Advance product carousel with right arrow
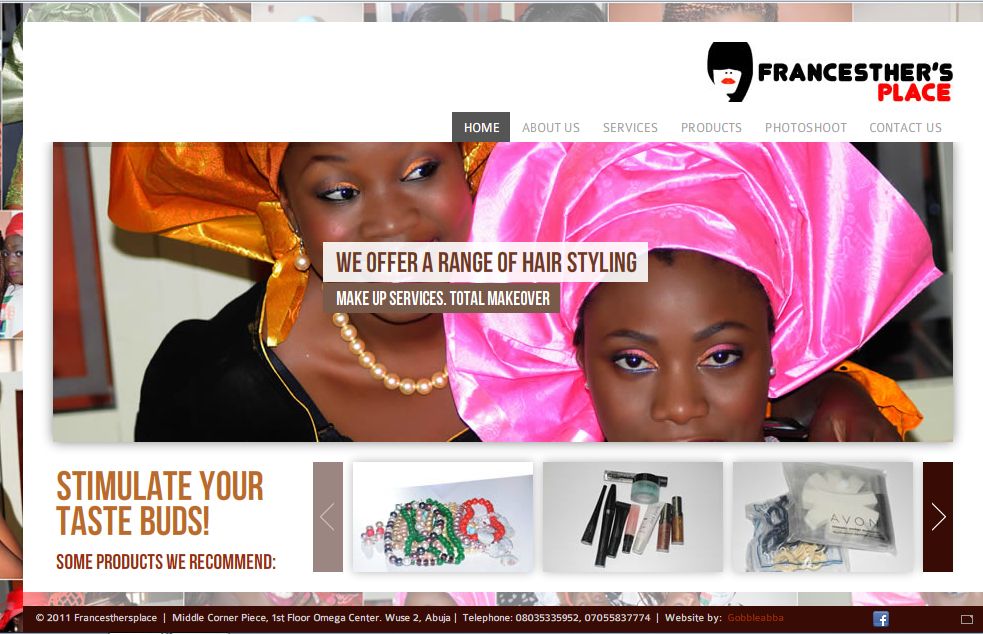Screen dimensions: 983x634 (x=938, y=517)
